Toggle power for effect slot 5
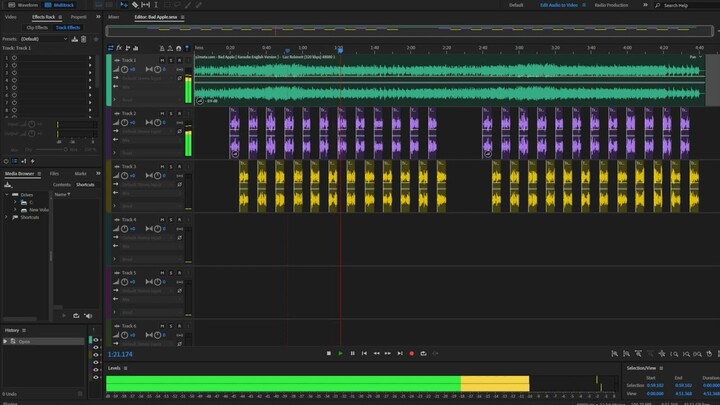The image size is (720, 405). click(x=15, y=87)
